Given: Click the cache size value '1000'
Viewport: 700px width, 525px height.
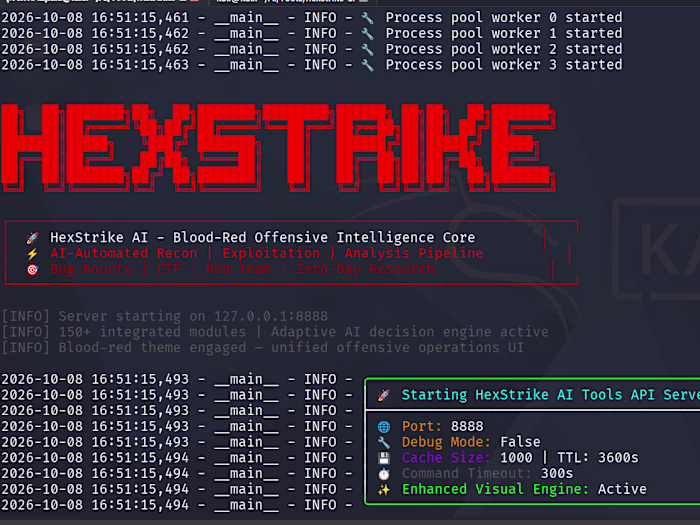Looking at the screenshot, I should (x=516, y=458).
